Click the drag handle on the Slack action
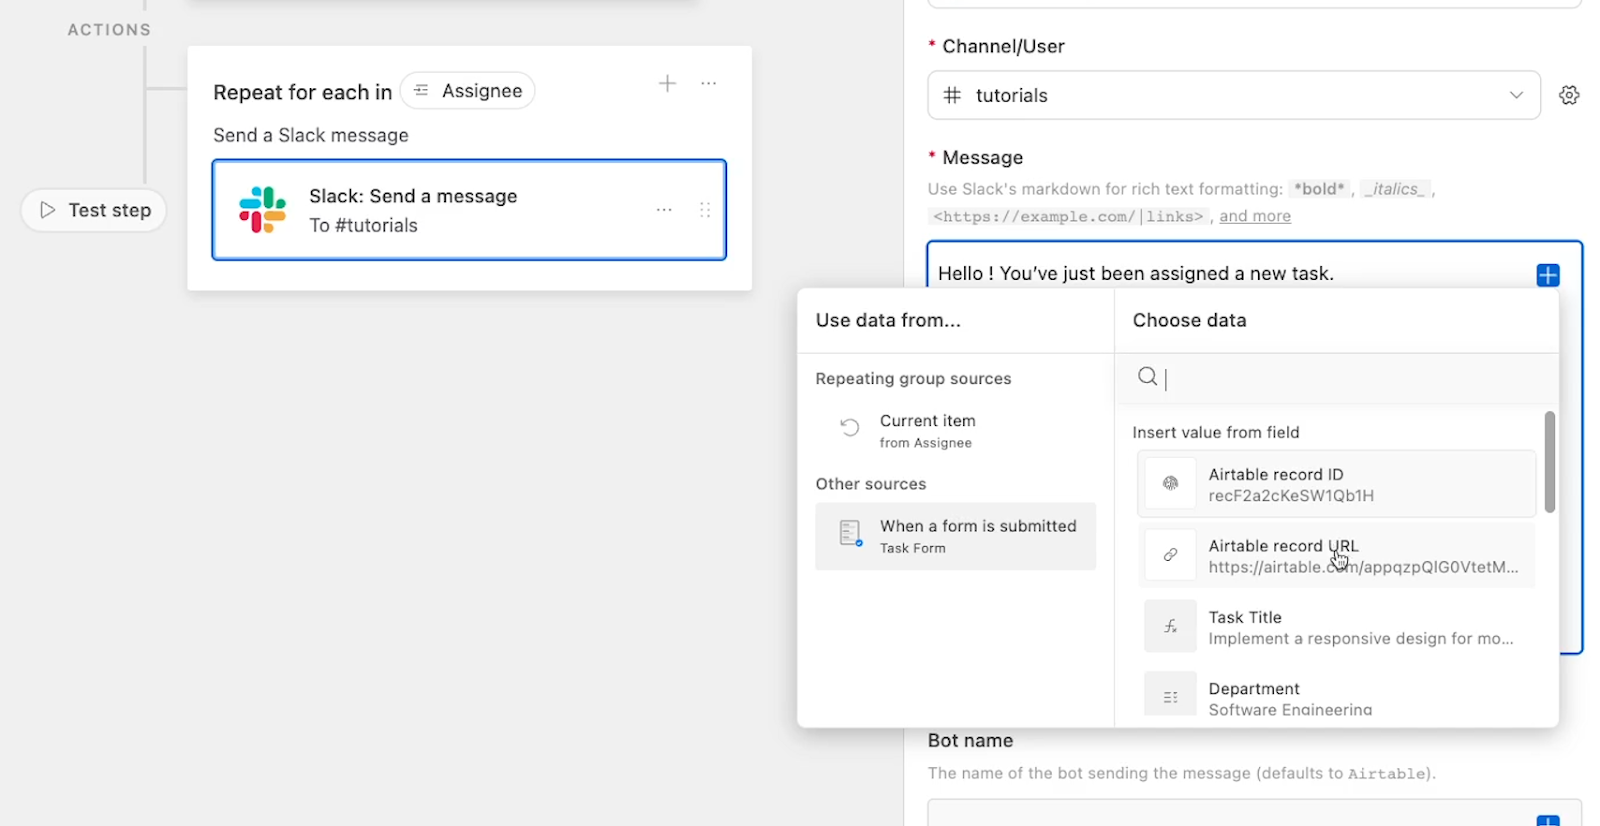The width and height of the screenshot is (1600, 826). tap(705, 210)
